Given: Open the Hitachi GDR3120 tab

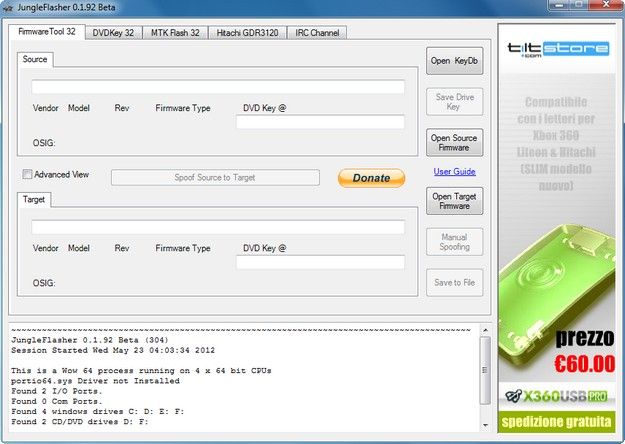Looking at the screenshot, I should click(x=247, y=33).
